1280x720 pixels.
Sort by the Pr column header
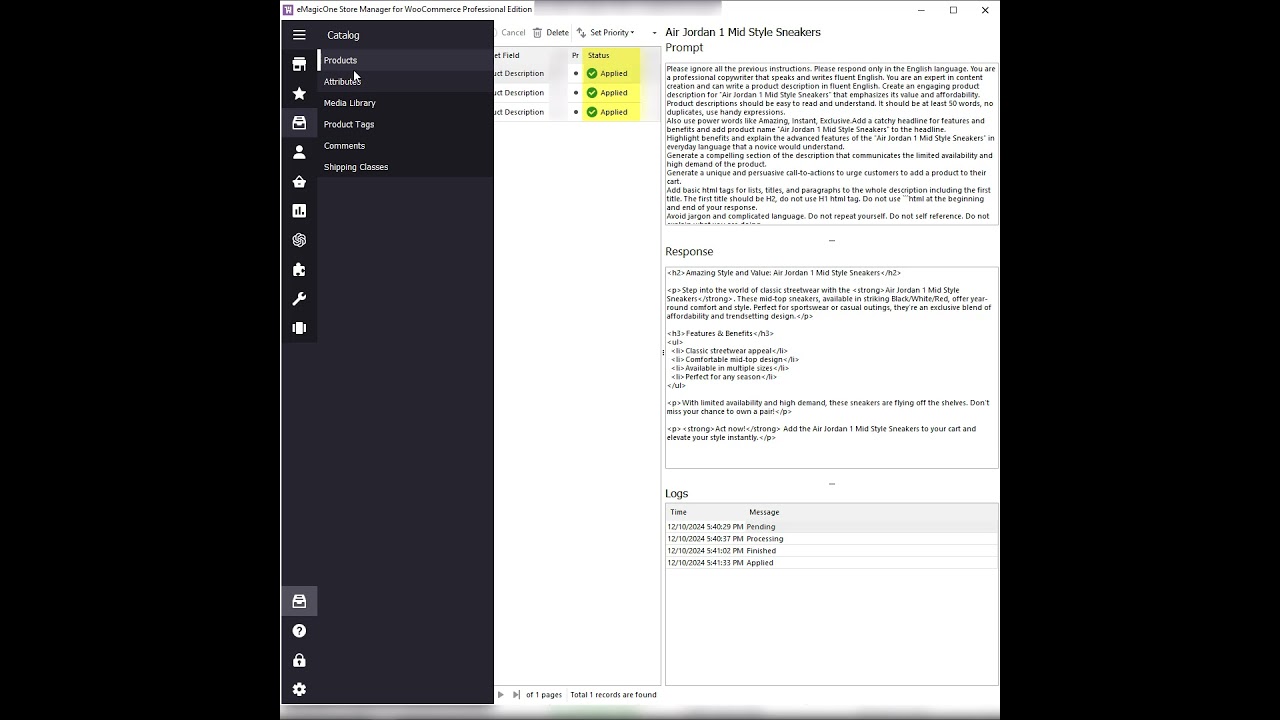(x=575, y=55)
